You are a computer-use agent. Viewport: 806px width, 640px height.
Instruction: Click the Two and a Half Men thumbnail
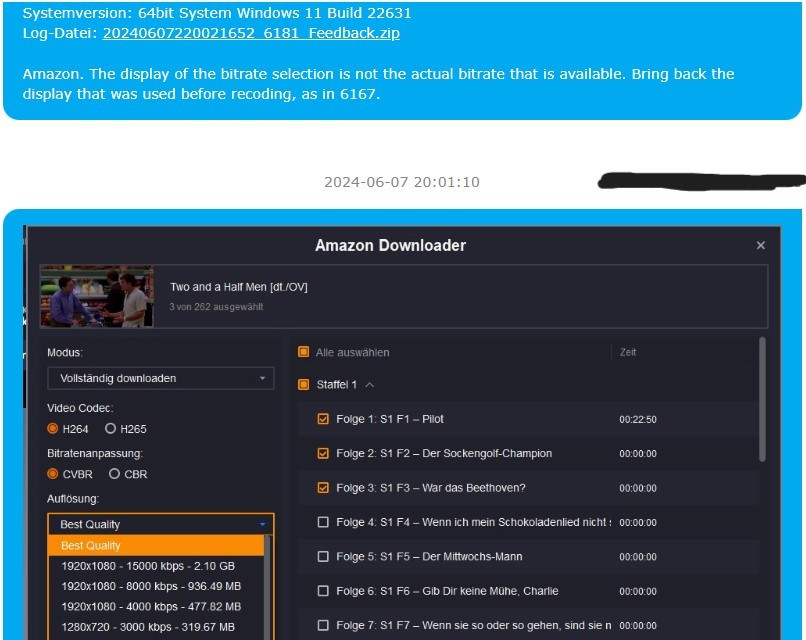coord(97,296)
